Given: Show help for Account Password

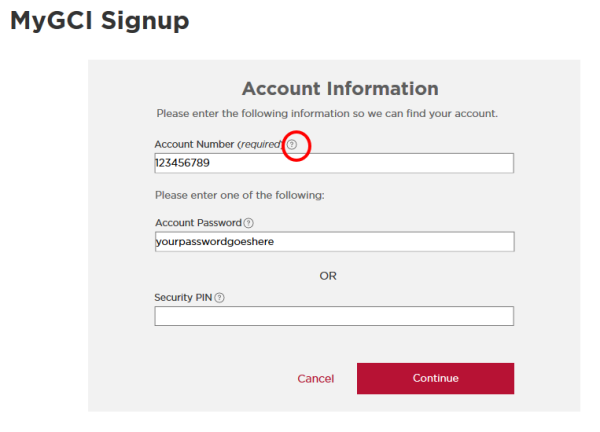Looking at the screenshot, I should click(249, 223).
